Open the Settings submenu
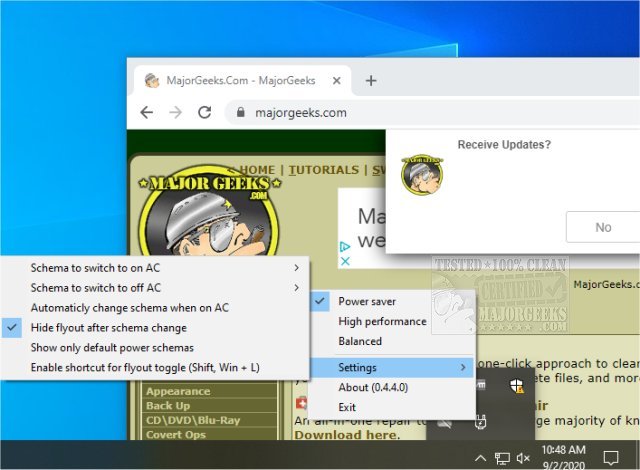This screenshot has width=640, height=470. [x=392, y=368]
